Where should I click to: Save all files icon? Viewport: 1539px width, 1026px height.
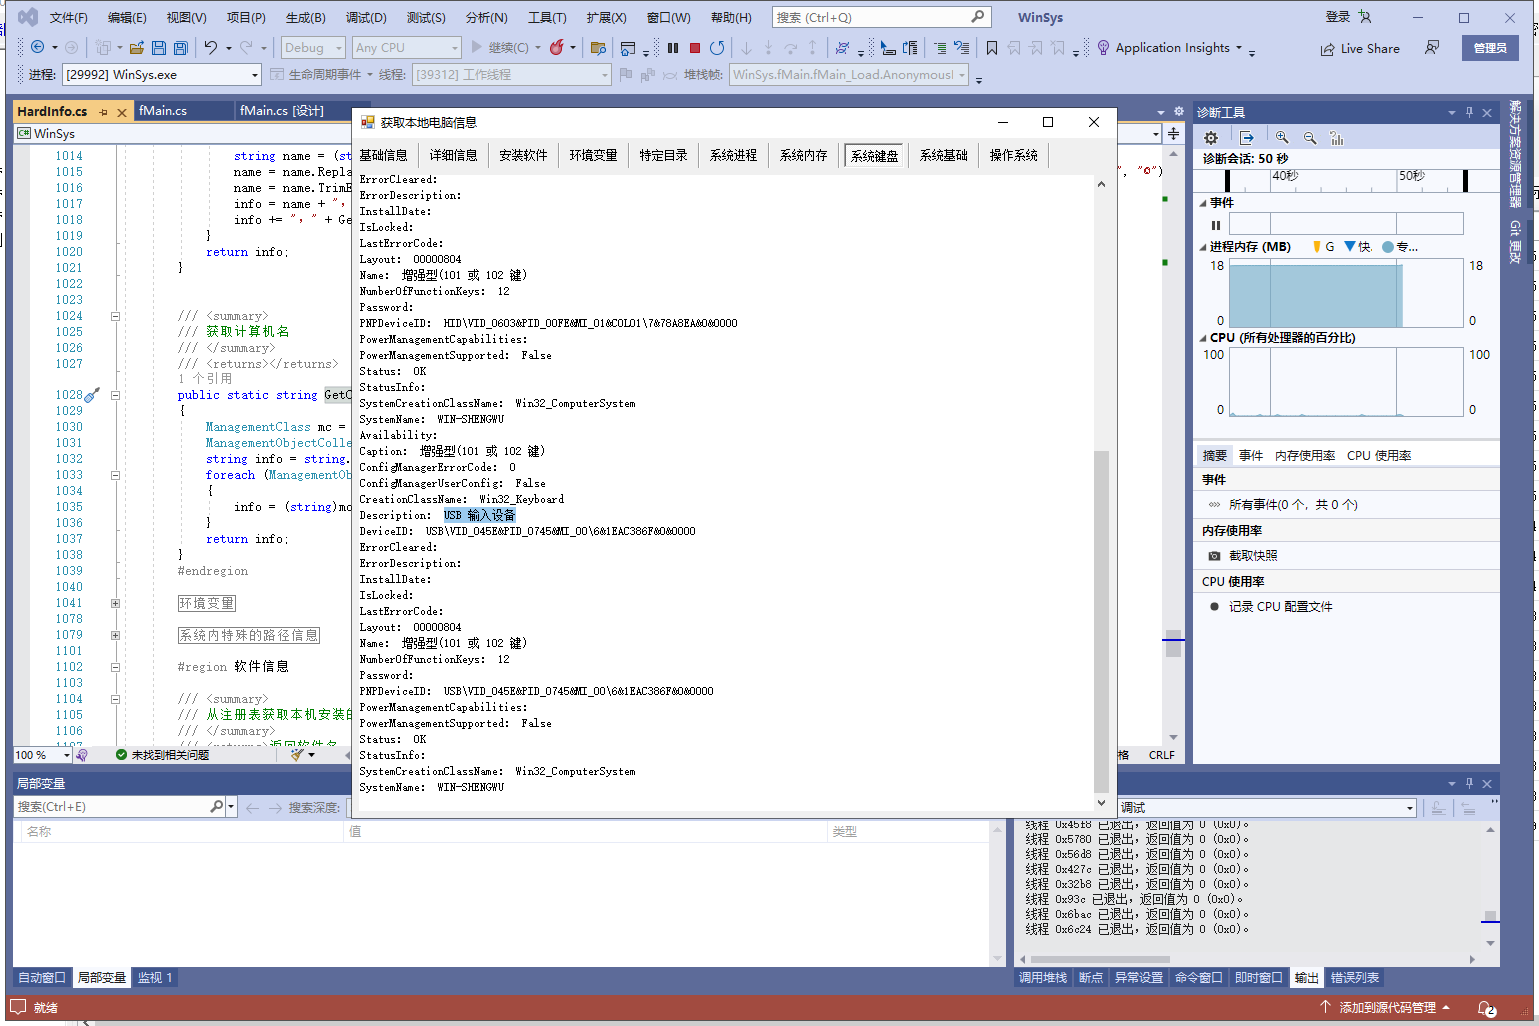pyautogui.click(x=181, y=47)
